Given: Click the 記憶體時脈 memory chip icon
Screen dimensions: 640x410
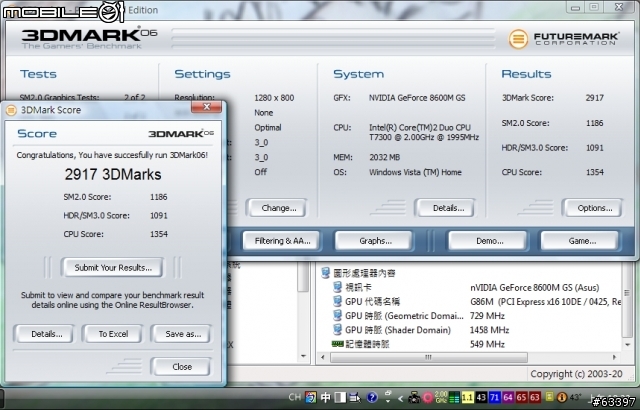Looking at the screenshot, I should pyautogui.click(x=338, y=344).
